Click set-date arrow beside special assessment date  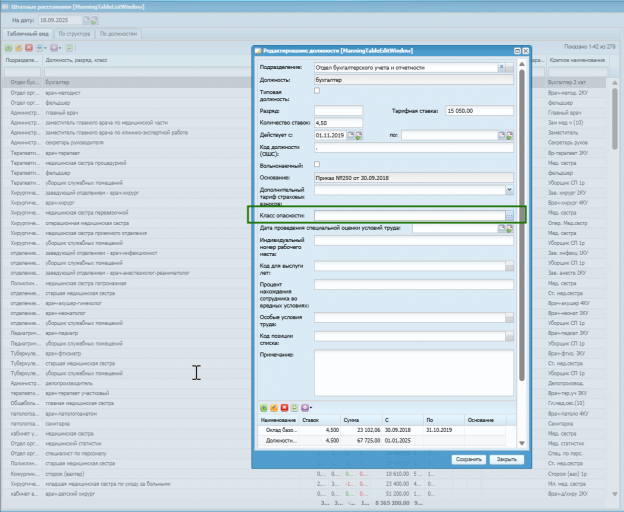coord(509,228)
